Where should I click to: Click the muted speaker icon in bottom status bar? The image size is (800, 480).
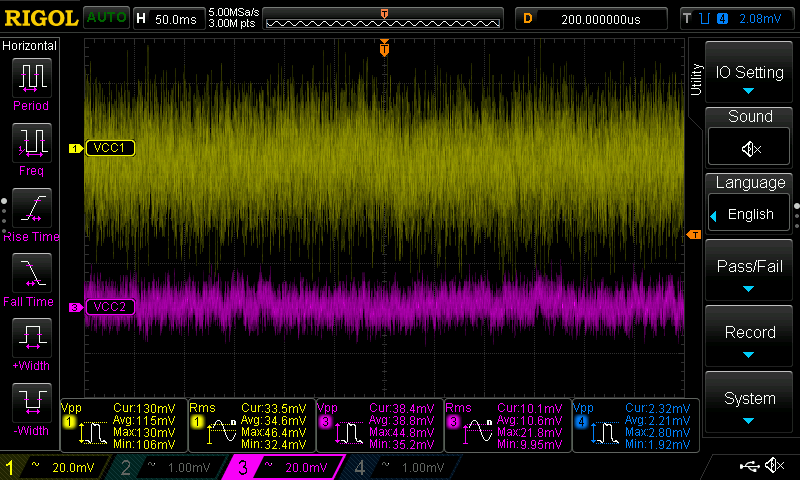774,466
